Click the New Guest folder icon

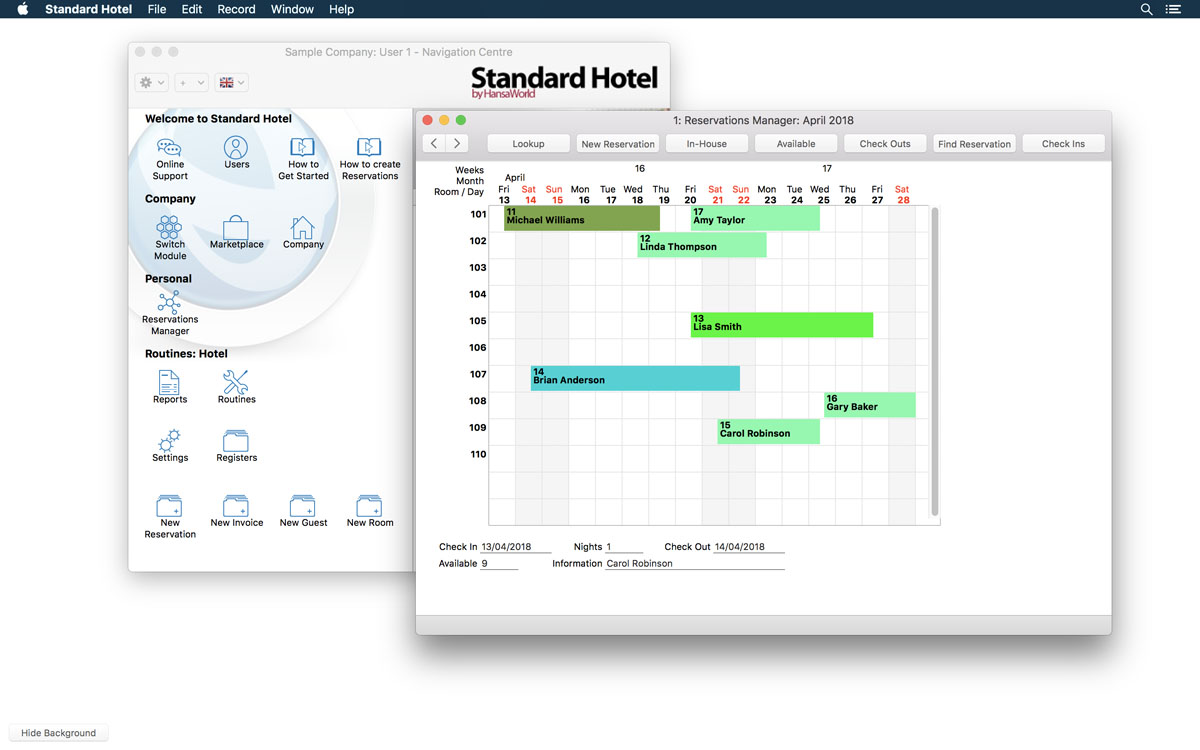click(303, 506)
